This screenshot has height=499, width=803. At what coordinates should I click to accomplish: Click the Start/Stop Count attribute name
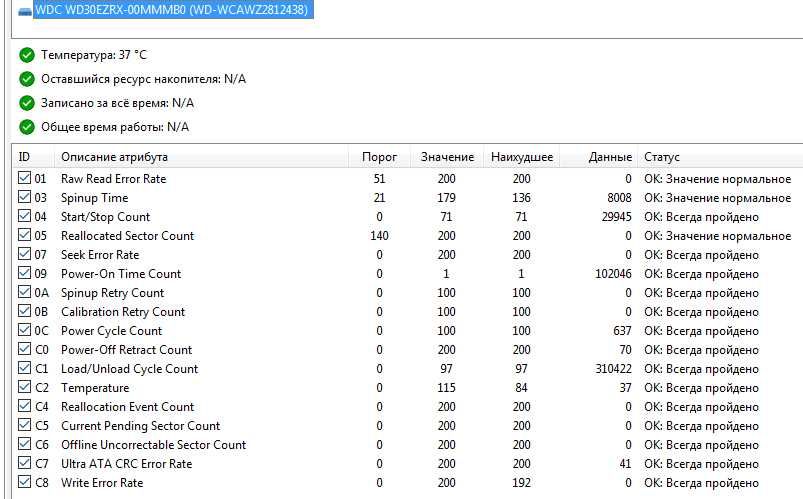(105, 217)
